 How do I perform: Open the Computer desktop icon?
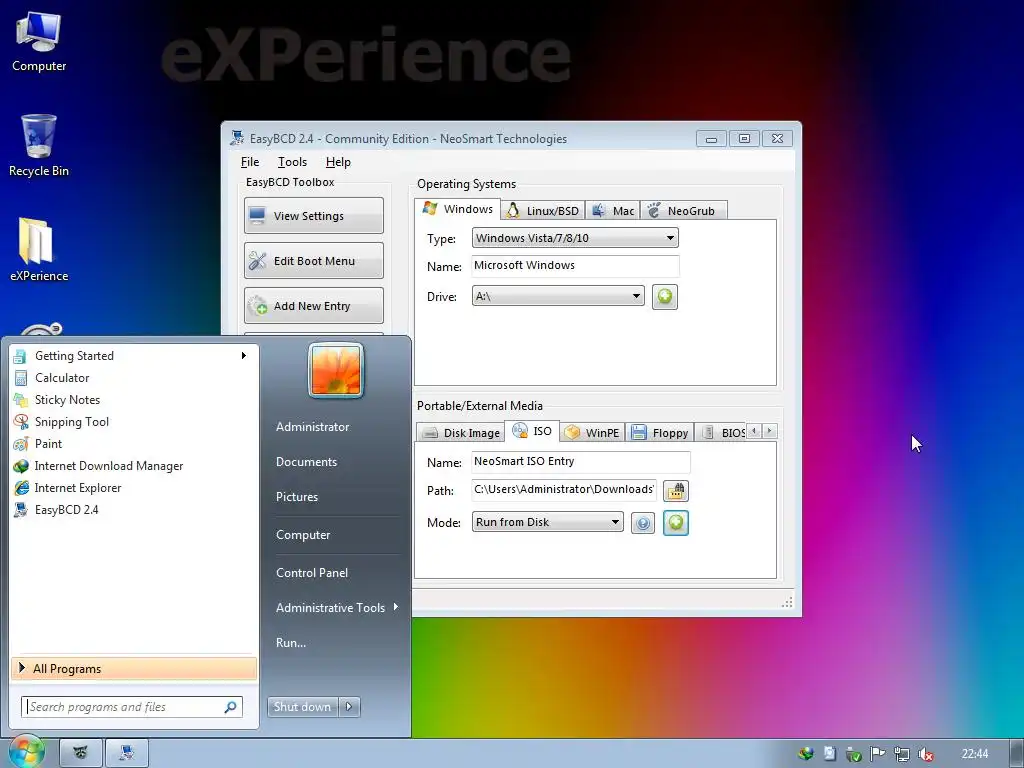click(39, 42)
